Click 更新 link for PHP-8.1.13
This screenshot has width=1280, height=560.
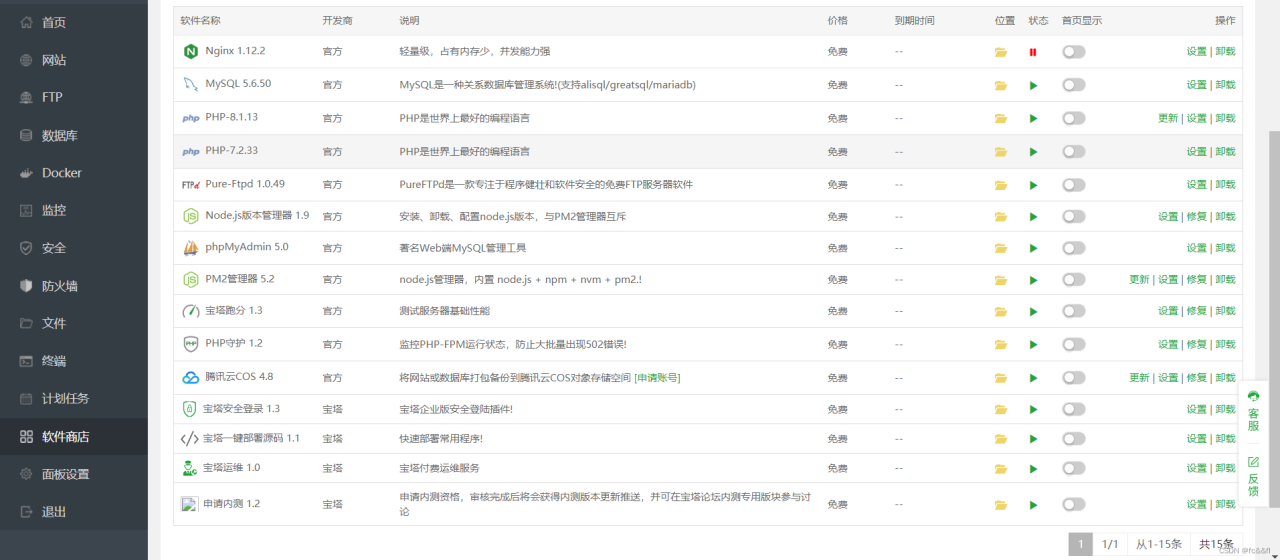pos(1167,118)
